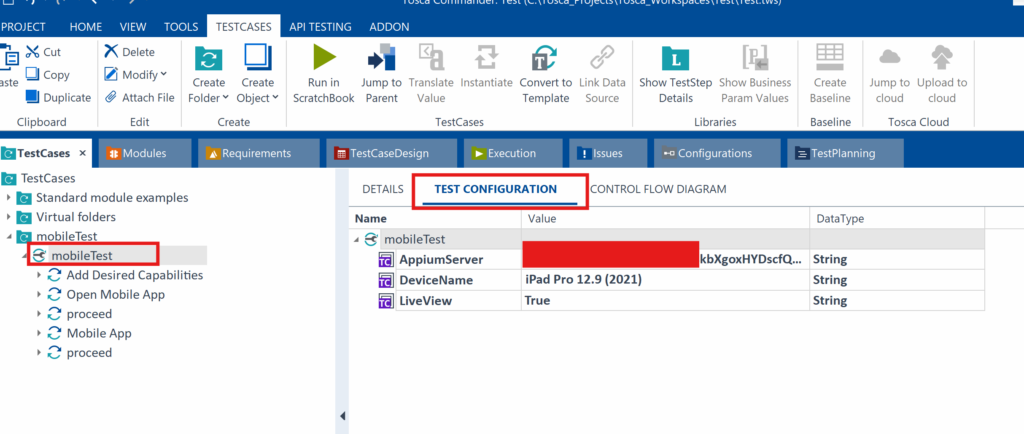Viewport: 1024px width, 434px height.
Task: Click the Attach File paperclip icon
Action: point(112,97)
